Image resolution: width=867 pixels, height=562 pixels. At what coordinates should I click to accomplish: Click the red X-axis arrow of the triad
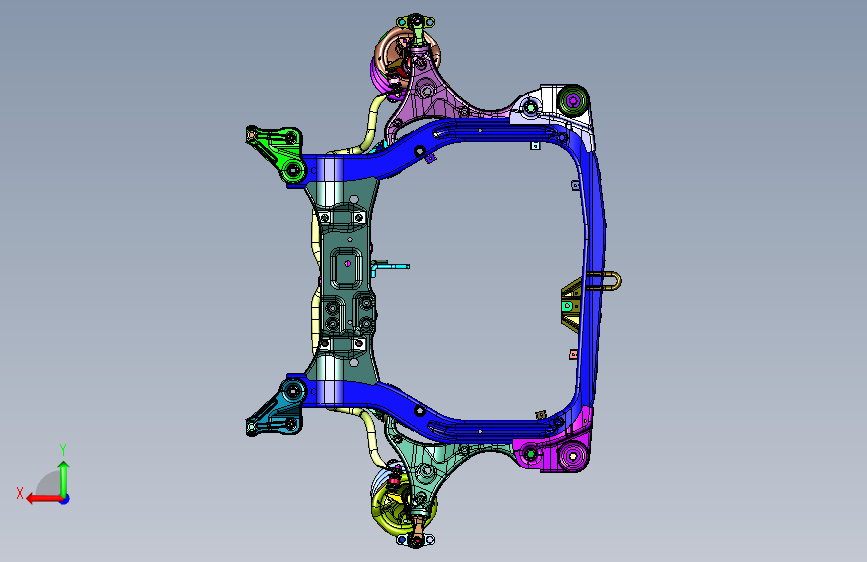(43, 499)
